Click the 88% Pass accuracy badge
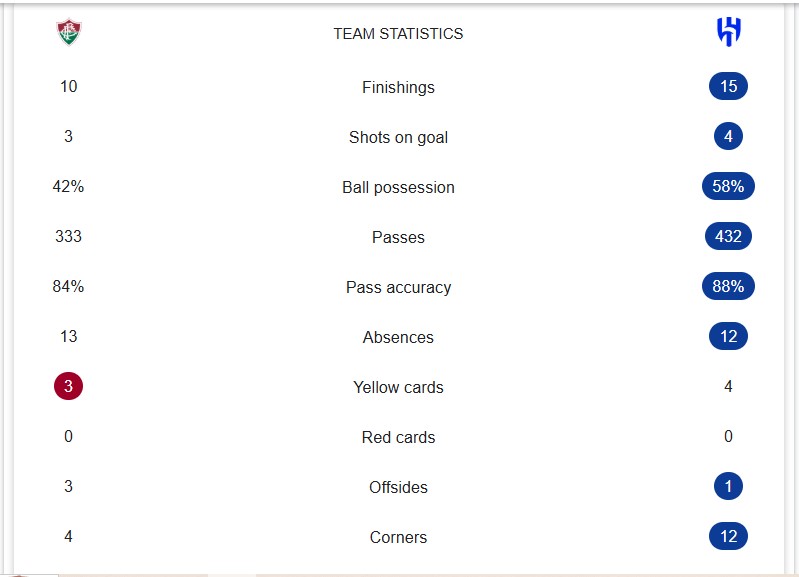Image resolution: width=799 pixels, height=577 pixels. [728, 287]
